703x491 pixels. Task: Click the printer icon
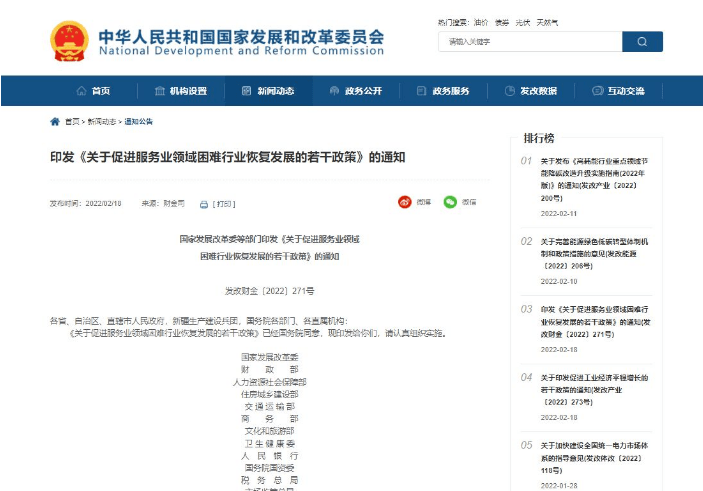pyautogui.click(x=204, y=204)
